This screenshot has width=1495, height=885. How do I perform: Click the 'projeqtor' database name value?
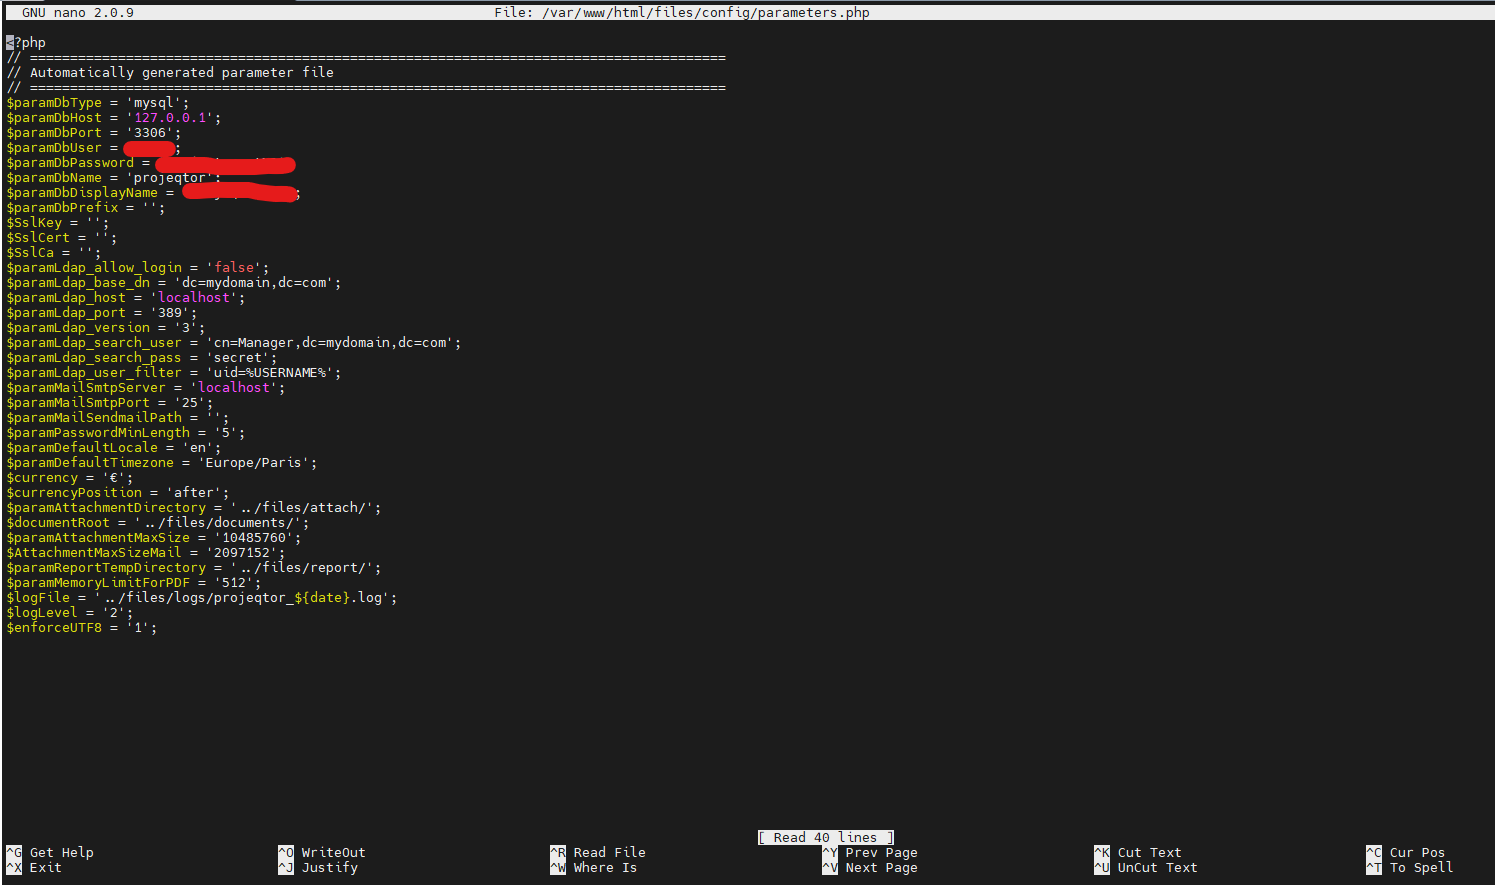click(x=170, y=178)
